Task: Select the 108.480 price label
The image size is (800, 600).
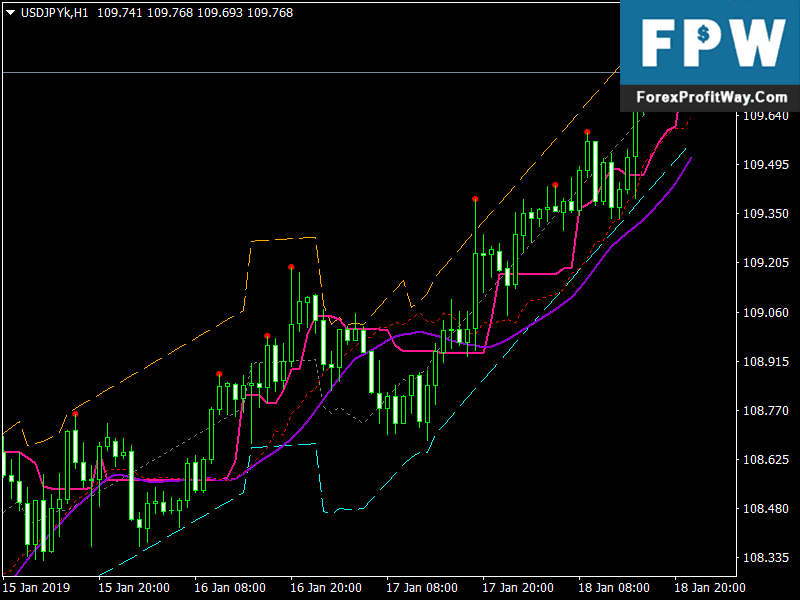Action: point(766,509)
